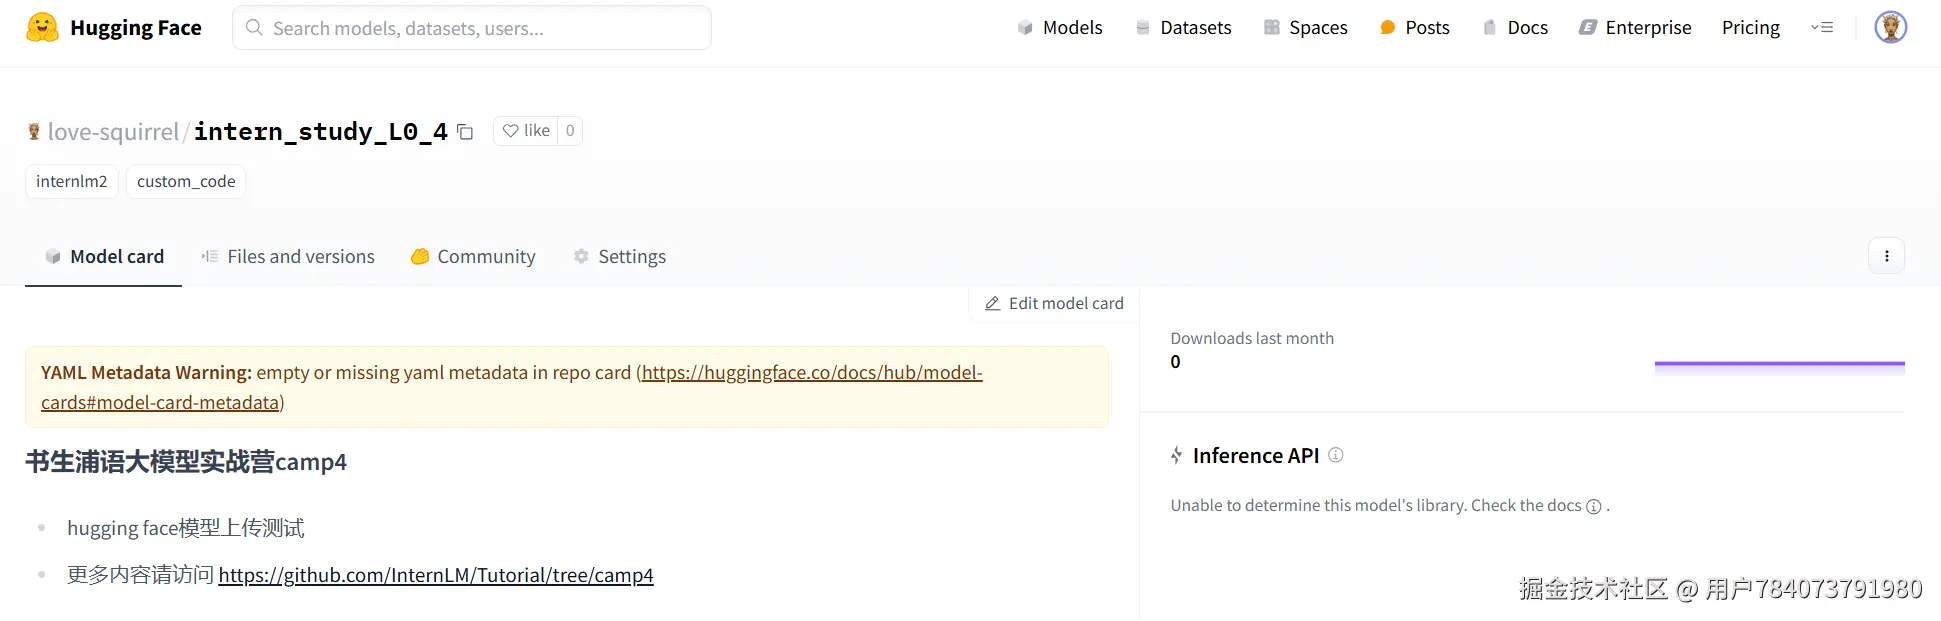The image size is (1941, 621).
Task: Click the Edit model card button
Action: tap(1054, 303)
